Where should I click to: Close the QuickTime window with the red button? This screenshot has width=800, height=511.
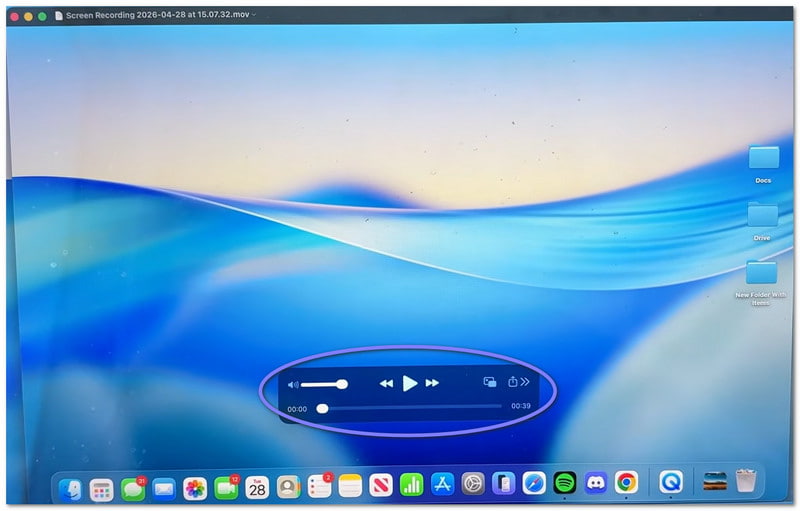(14, 17)
